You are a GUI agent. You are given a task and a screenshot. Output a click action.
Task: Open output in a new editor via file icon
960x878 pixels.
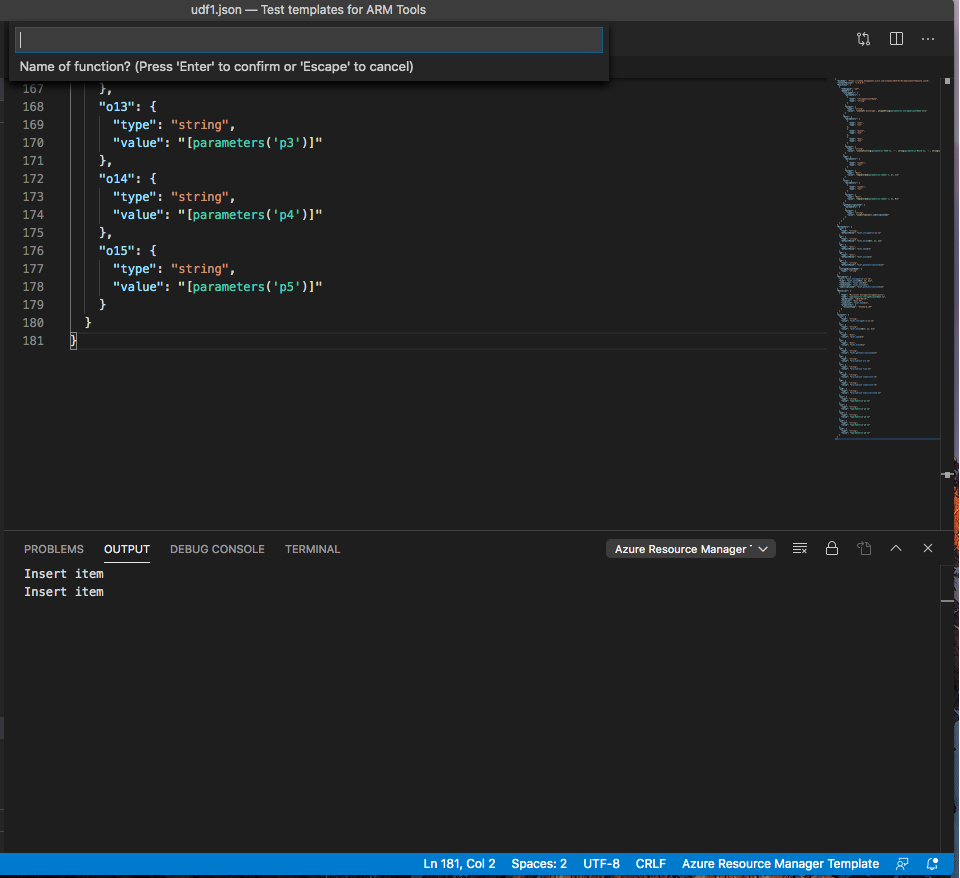pyautogui.click(x=864, y=548)
